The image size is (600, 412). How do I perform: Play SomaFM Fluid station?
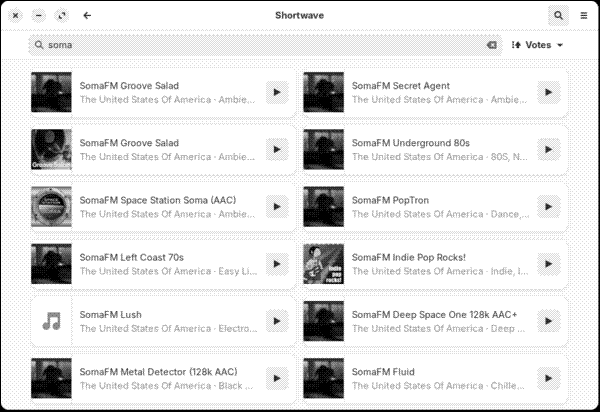click(548, 378)
